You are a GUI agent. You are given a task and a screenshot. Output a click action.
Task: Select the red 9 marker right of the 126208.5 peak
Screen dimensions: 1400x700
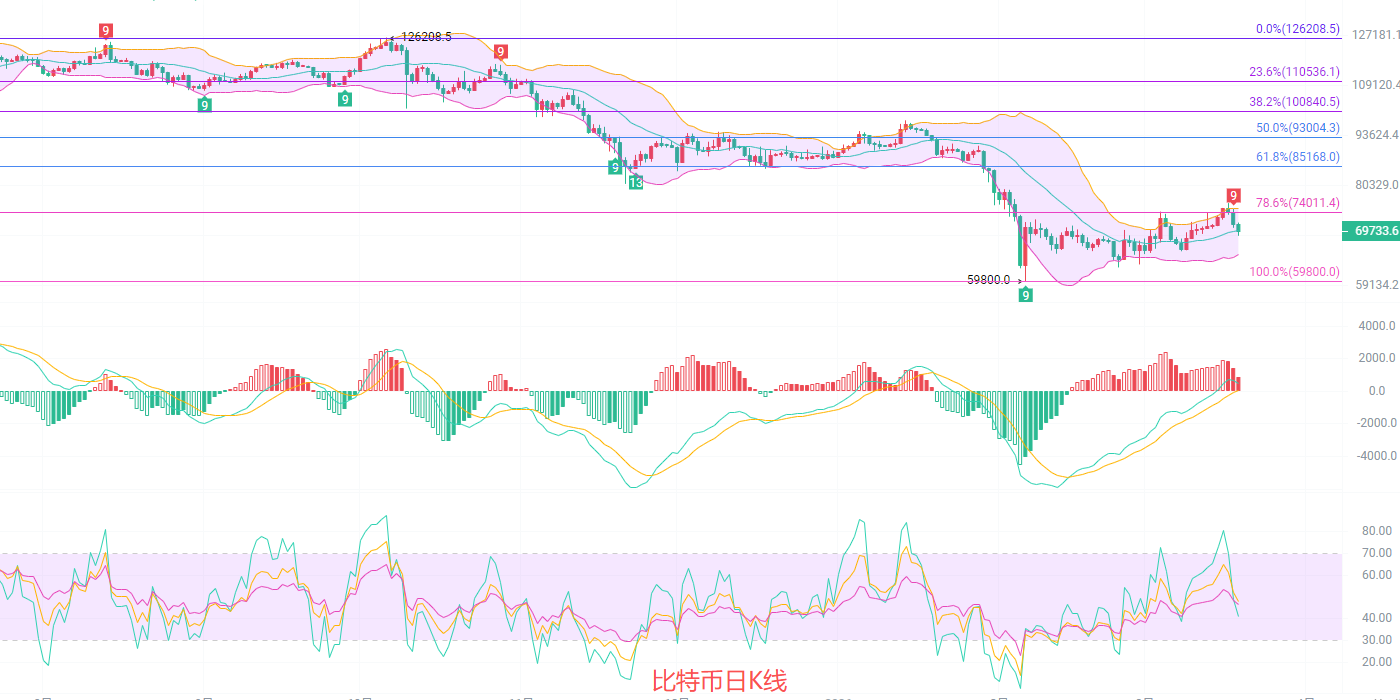pyautogui.click(x=500, y=52)
